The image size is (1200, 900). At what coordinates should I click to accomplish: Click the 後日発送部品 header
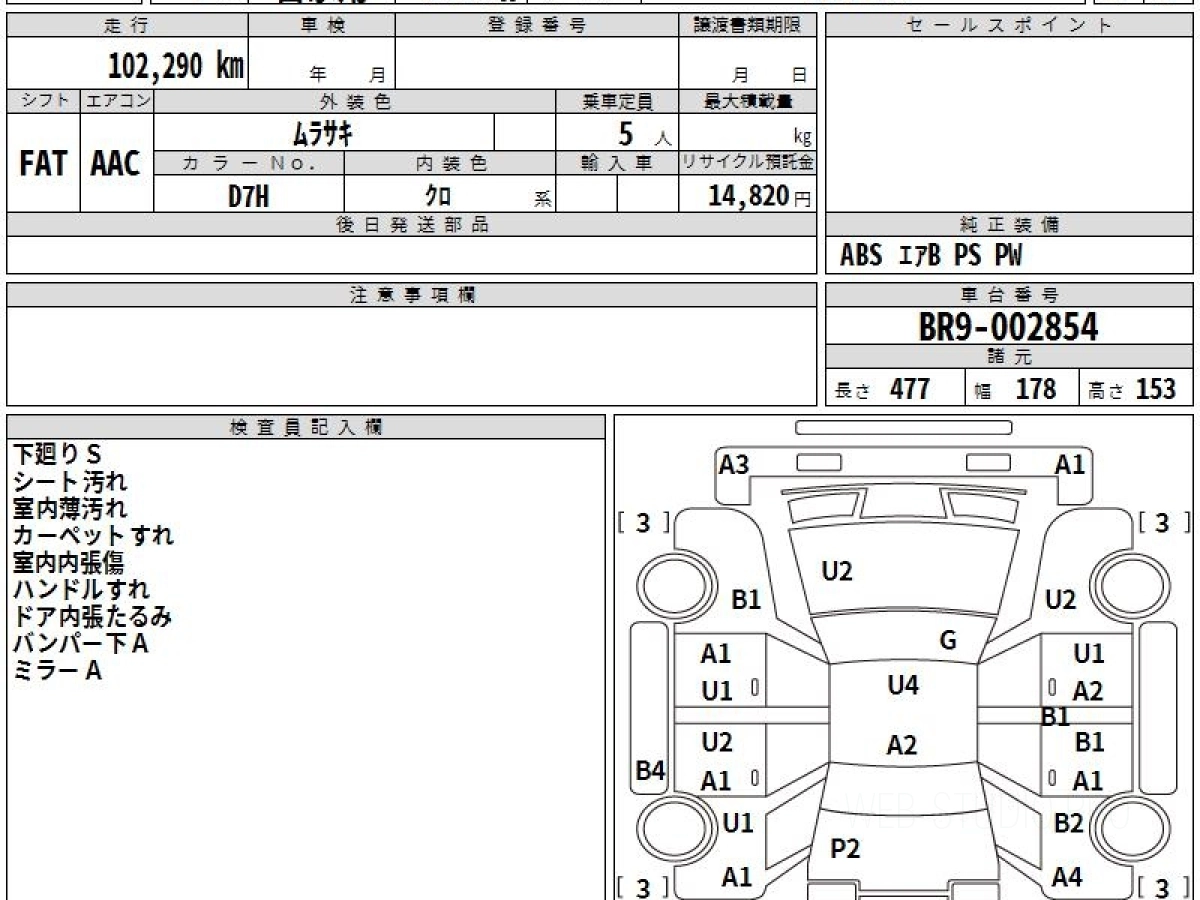(x=412, y=225)
